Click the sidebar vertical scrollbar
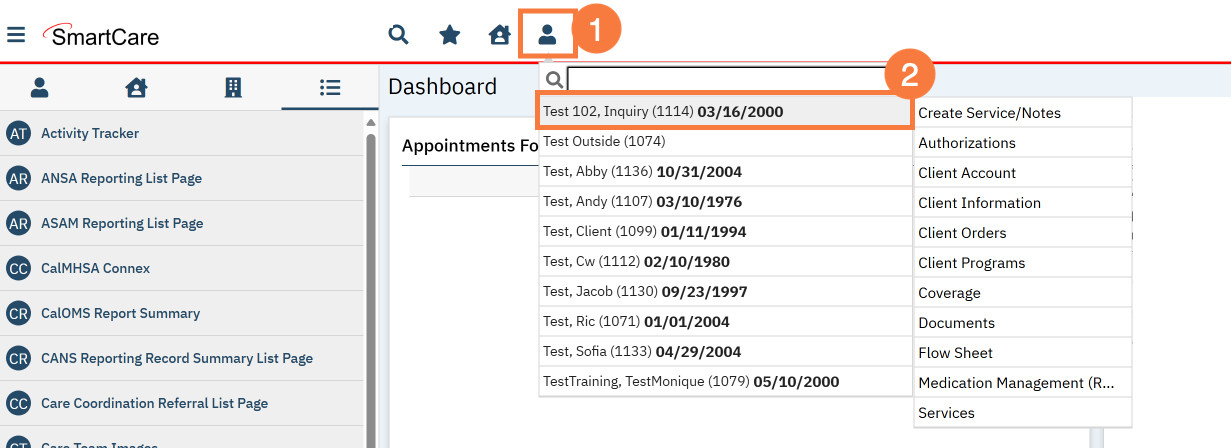 371,280
